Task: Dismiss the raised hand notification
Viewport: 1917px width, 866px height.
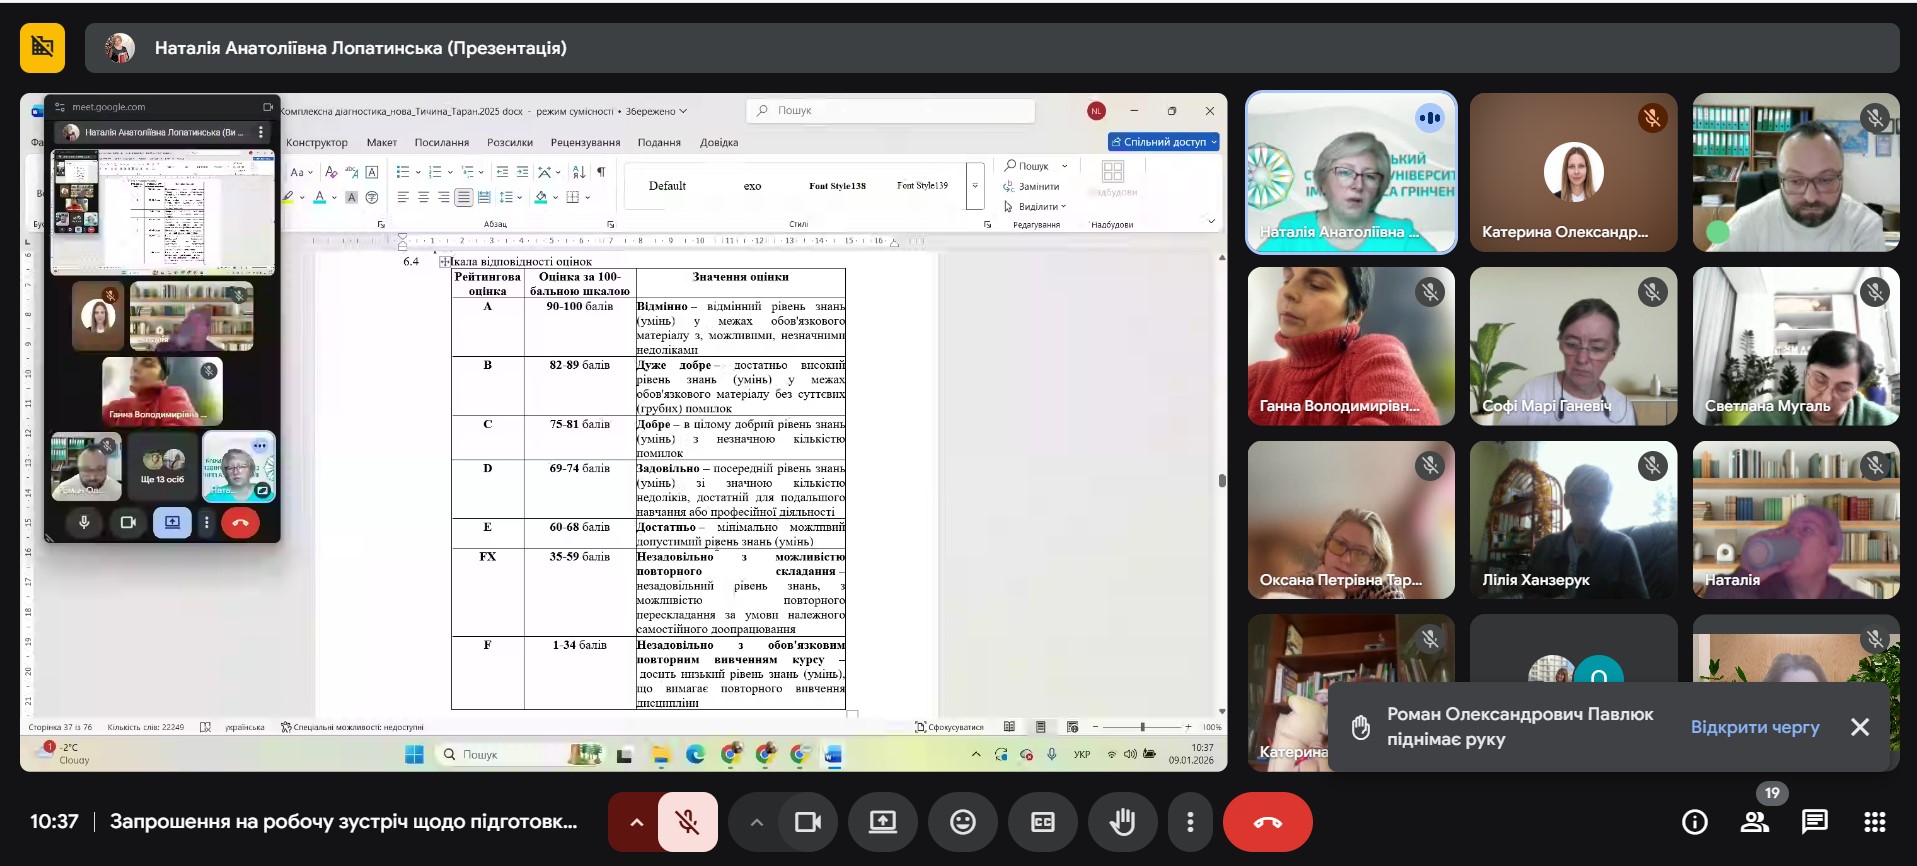Action: coord(1859,727)
